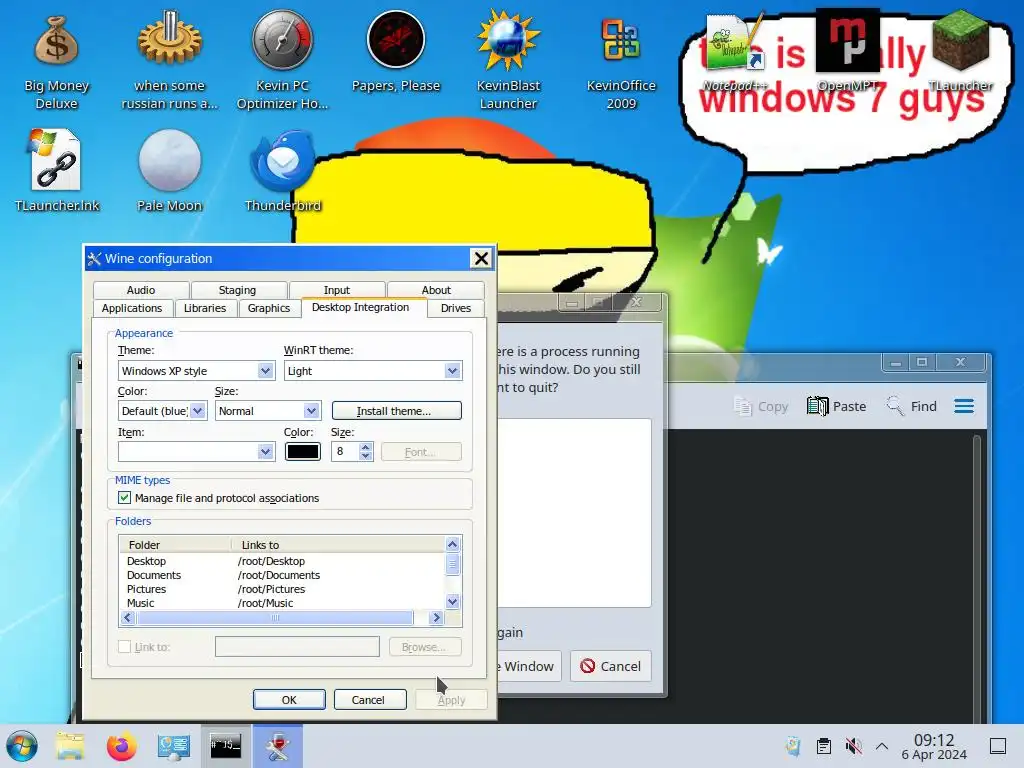Show desktop via taskbar corner button

coord(998,746)
